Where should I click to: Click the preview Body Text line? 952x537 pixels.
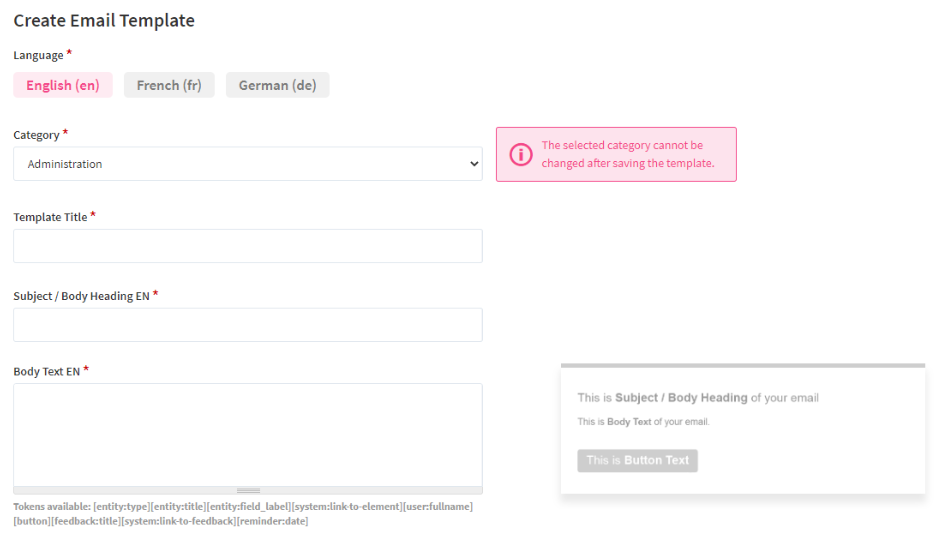643,422
